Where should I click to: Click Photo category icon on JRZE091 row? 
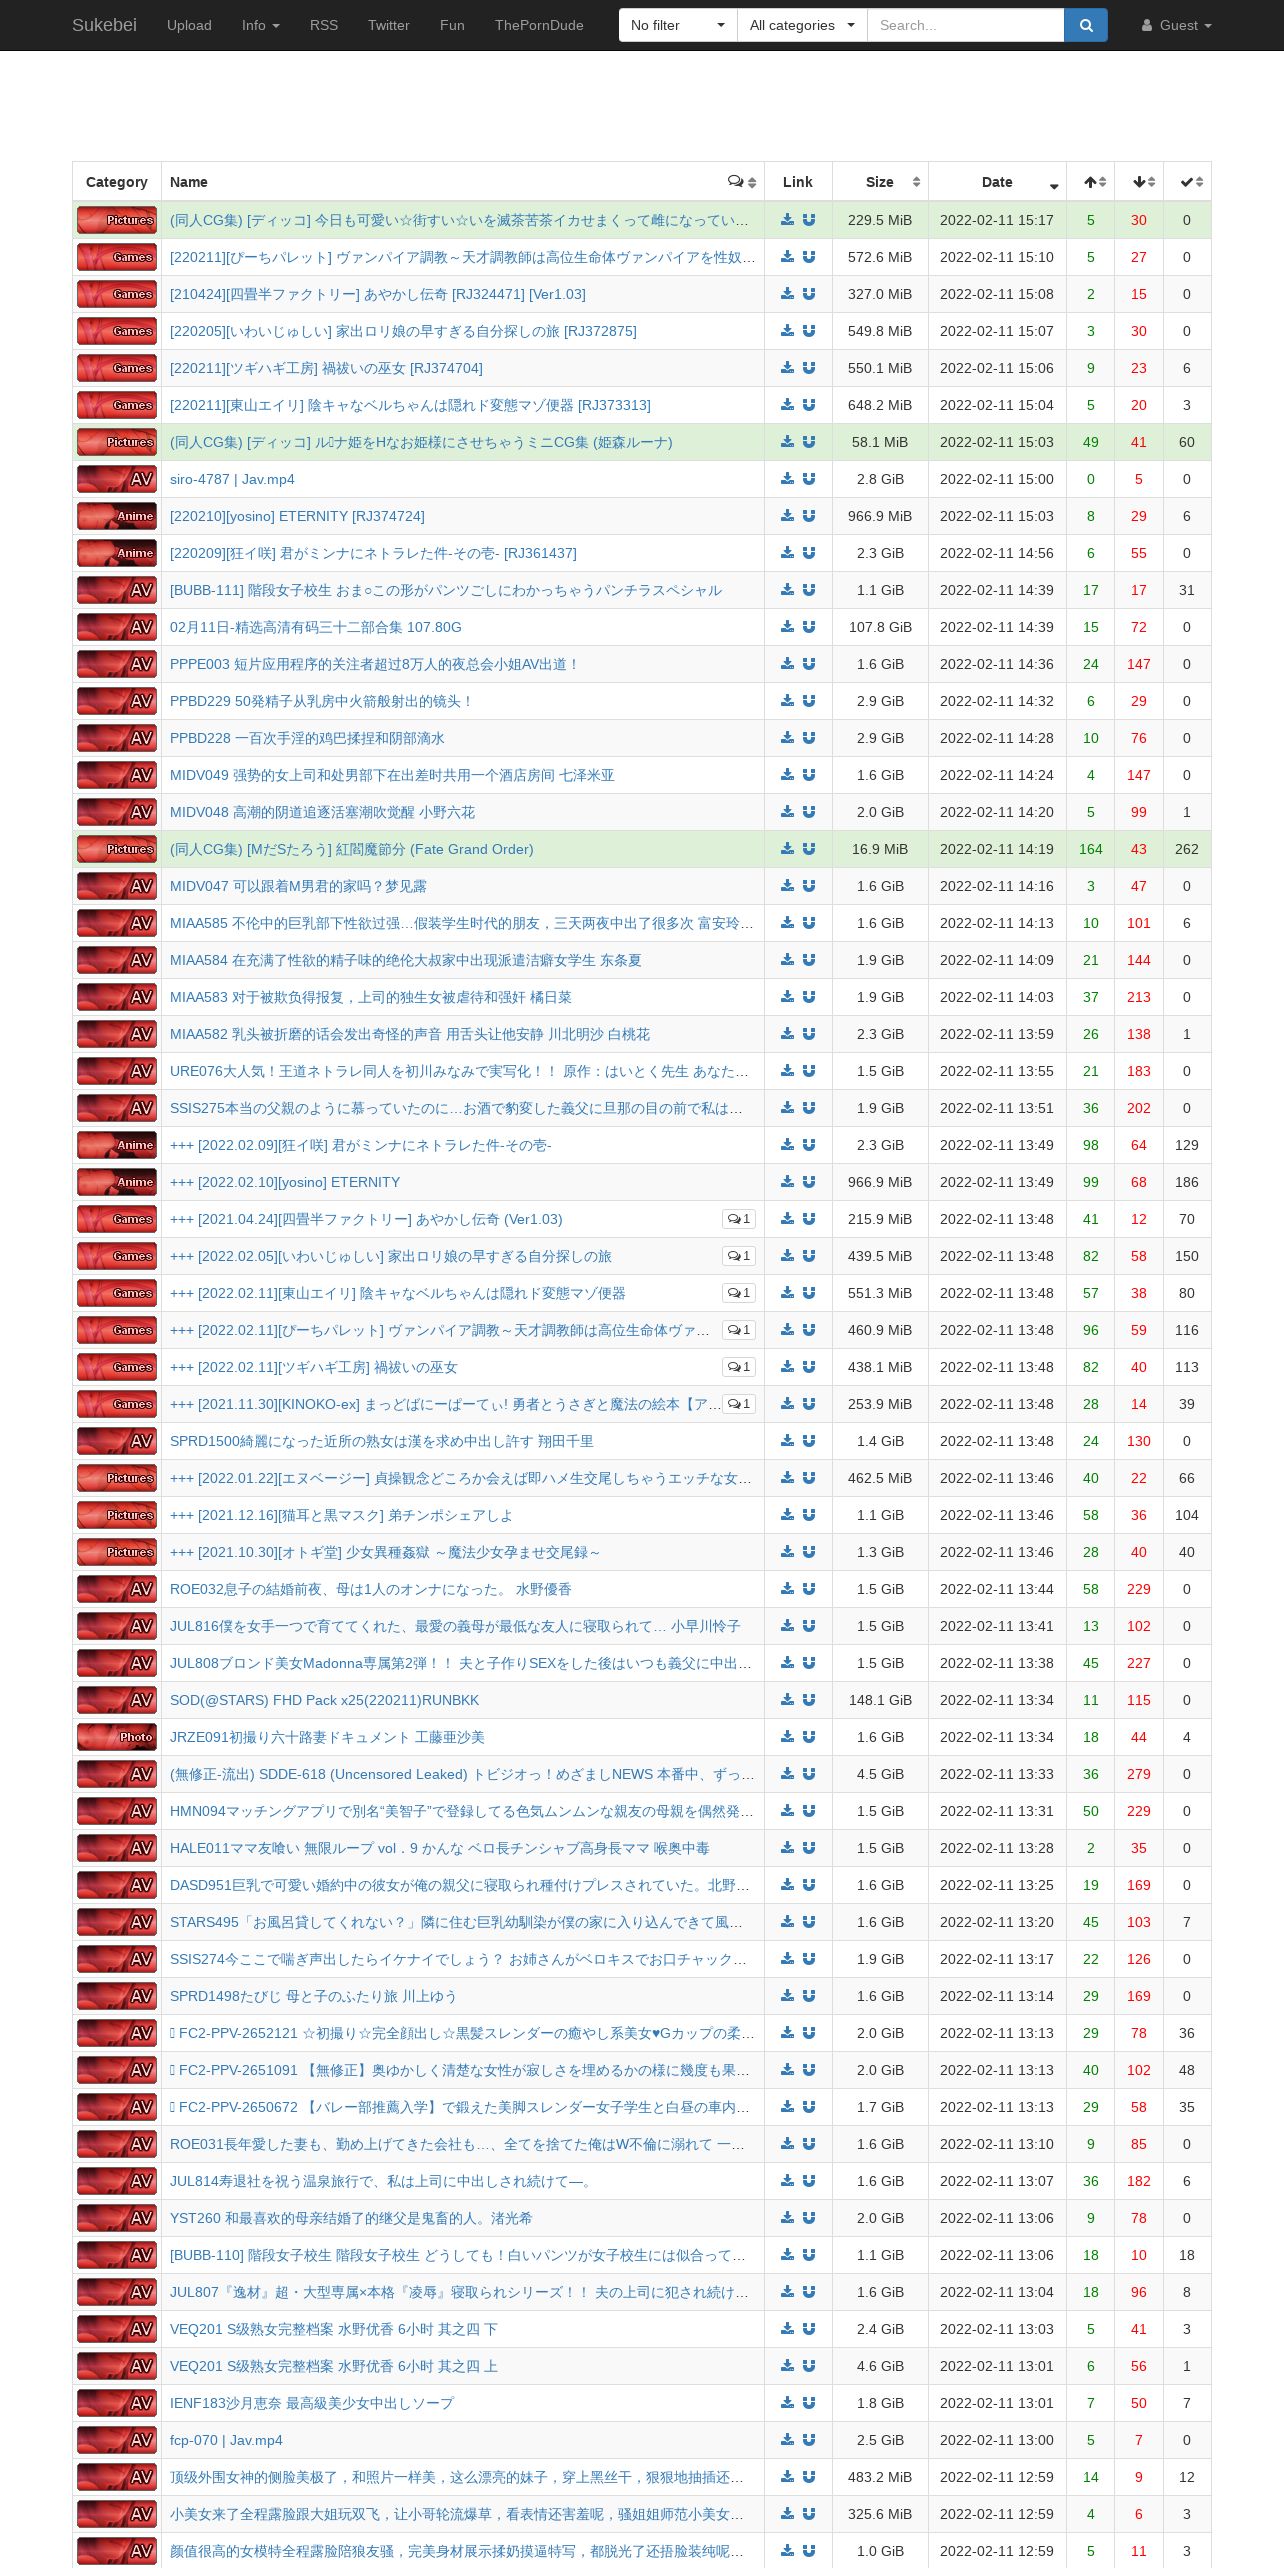pyautogui.click(x=117, y=1737)
